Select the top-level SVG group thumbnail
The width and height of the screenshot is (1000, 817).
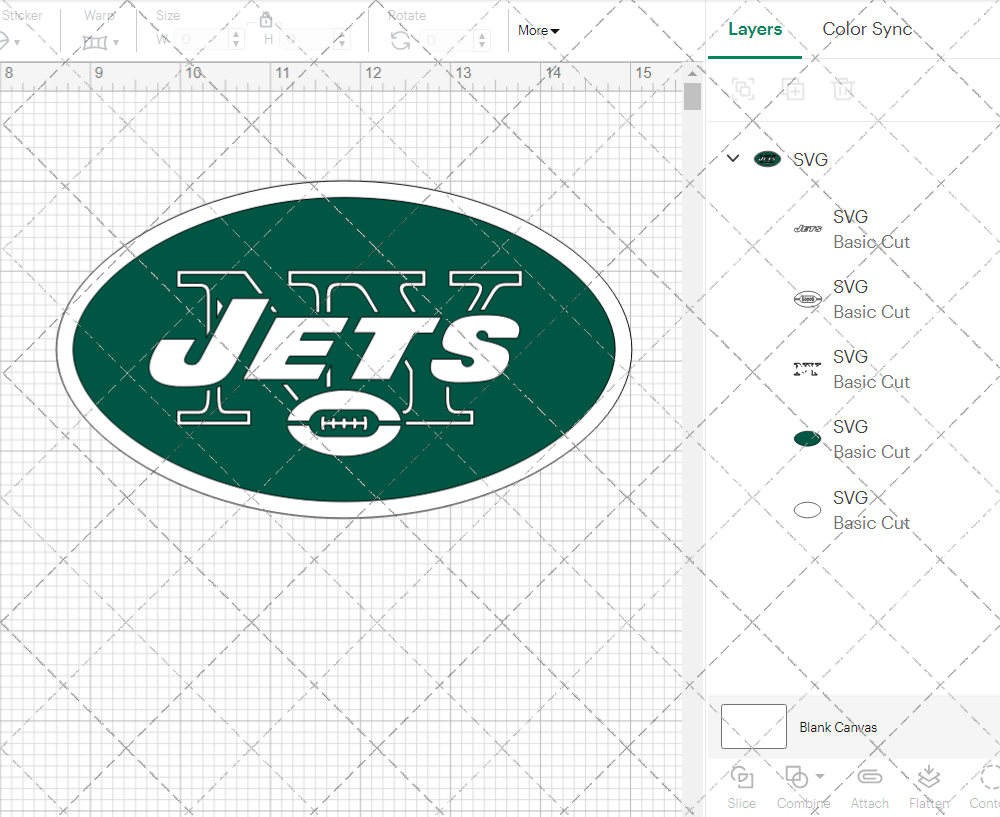click(767, 159)
